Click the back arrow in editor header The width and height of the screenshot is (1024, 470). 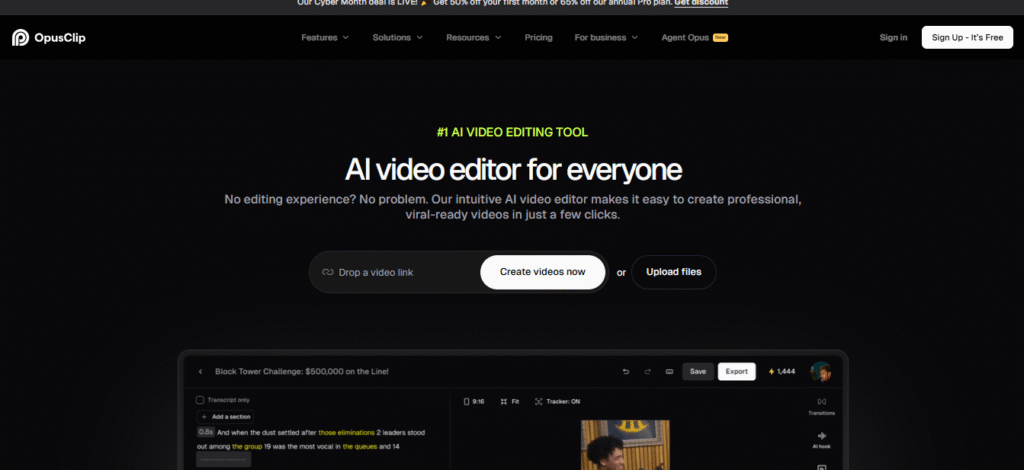coord(200,371)
